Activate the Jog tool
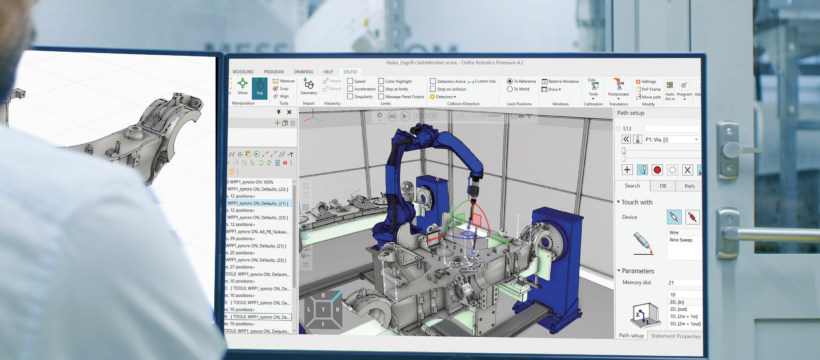Screen dimensions: 820x360 [x=259, y=87]
